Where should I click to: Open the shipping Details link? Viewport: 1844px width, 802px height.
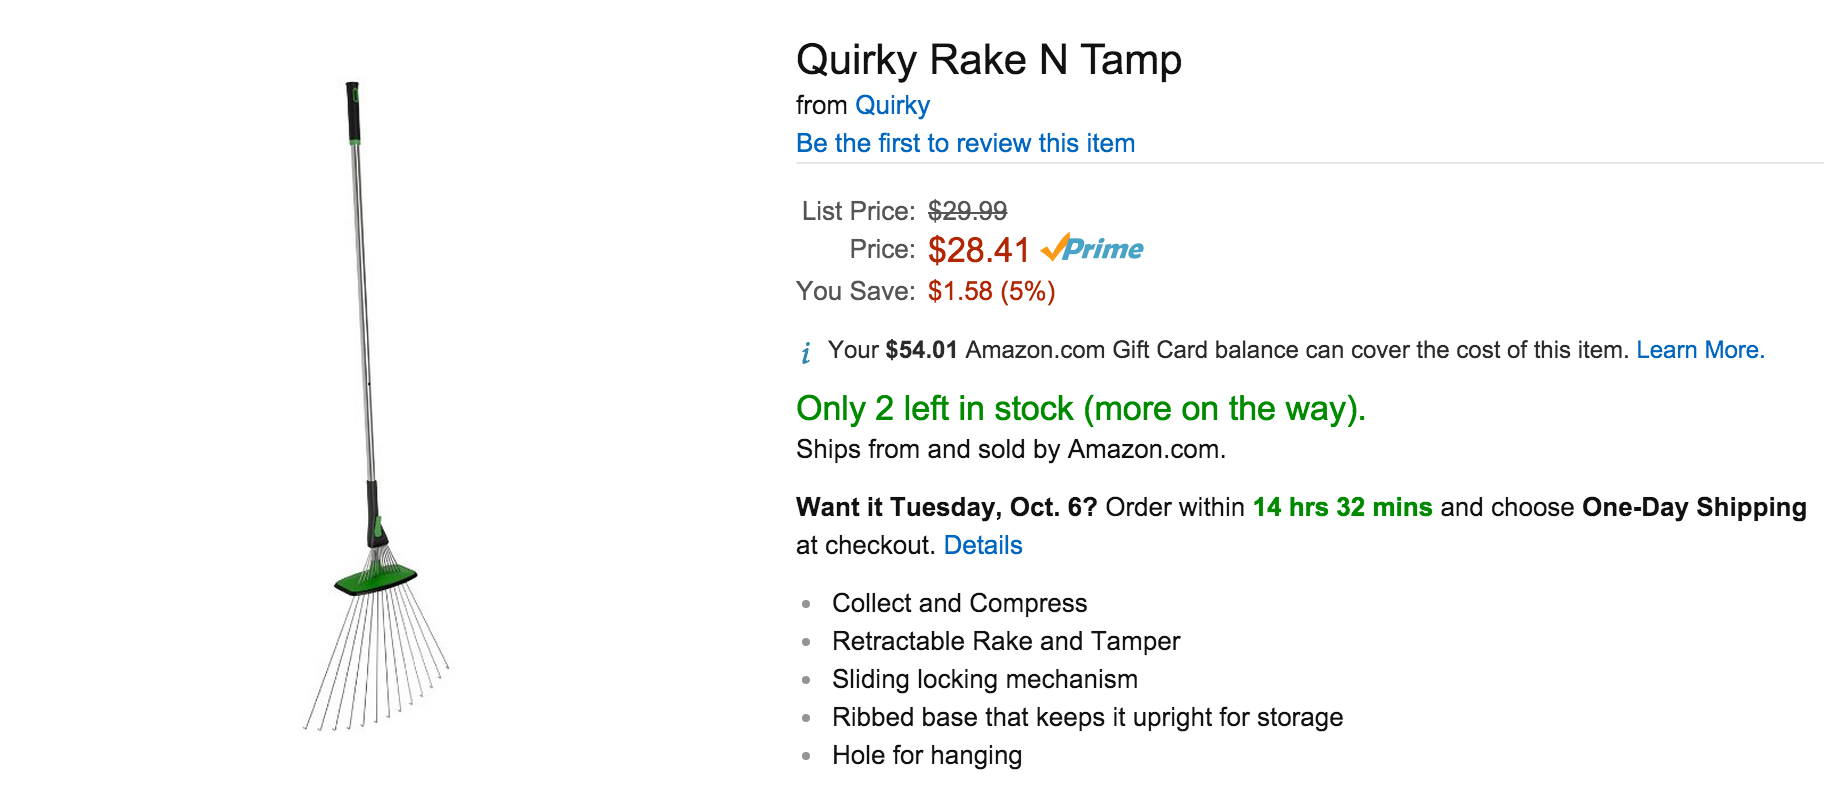point(982,545)
